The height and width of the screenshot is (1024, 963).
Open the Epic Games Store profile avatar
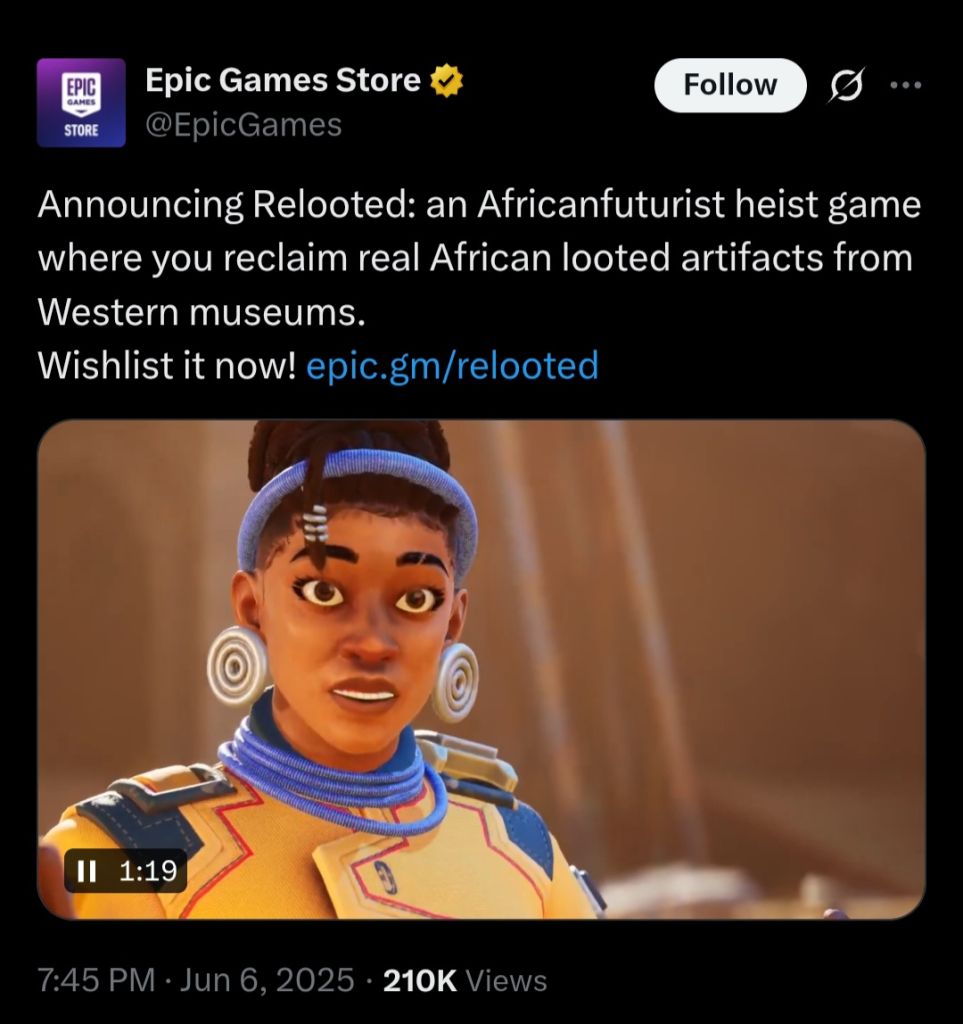pos(81,103)
